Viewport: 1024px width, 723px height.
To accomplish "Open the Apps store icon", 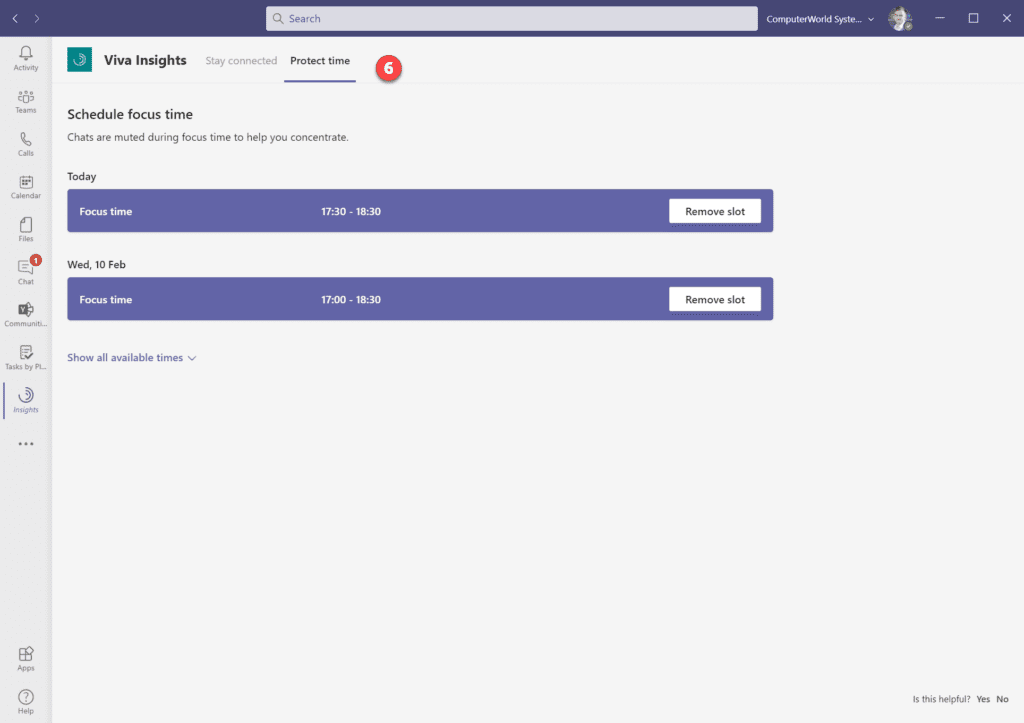I will tap(25, 658).
